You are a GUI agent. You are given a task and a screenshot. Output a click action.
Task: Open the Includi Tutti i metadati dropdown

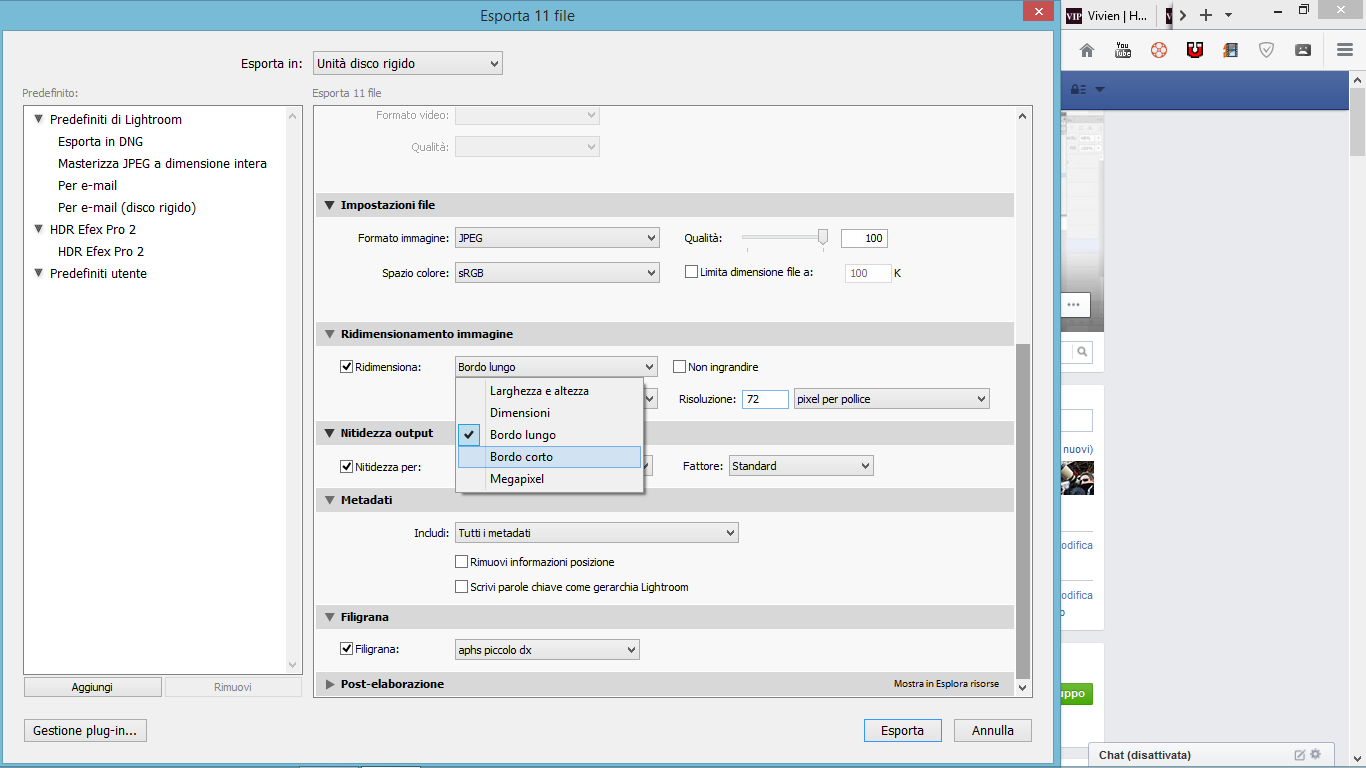click(x=597, y=533)
